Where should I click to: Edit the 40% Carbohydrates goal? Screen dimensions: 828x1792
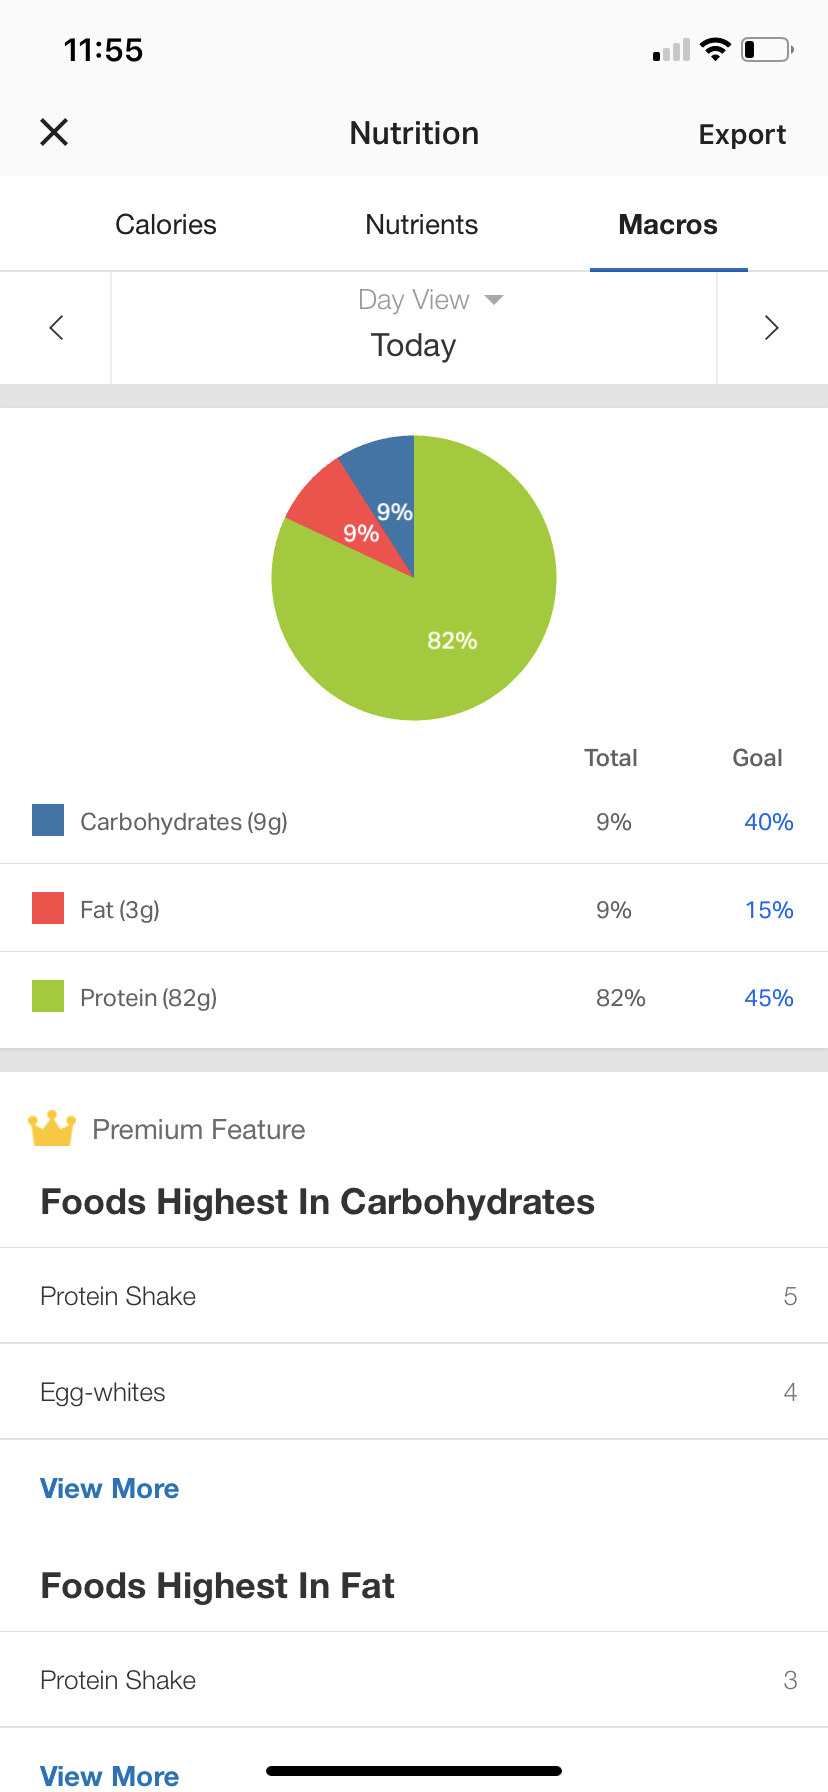(768, 822)
